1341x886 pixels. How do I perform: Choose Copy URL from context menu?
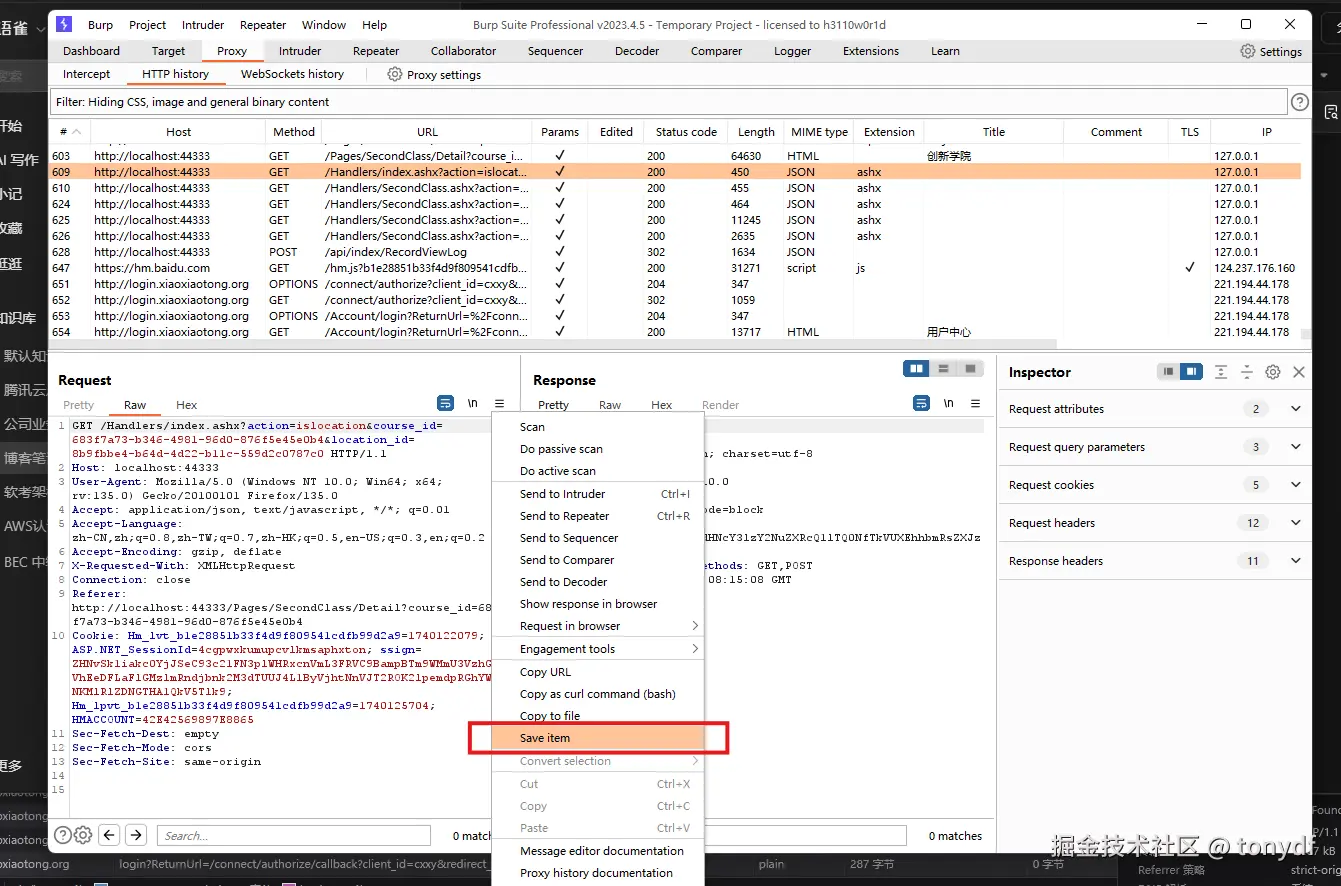coord(598,672)
